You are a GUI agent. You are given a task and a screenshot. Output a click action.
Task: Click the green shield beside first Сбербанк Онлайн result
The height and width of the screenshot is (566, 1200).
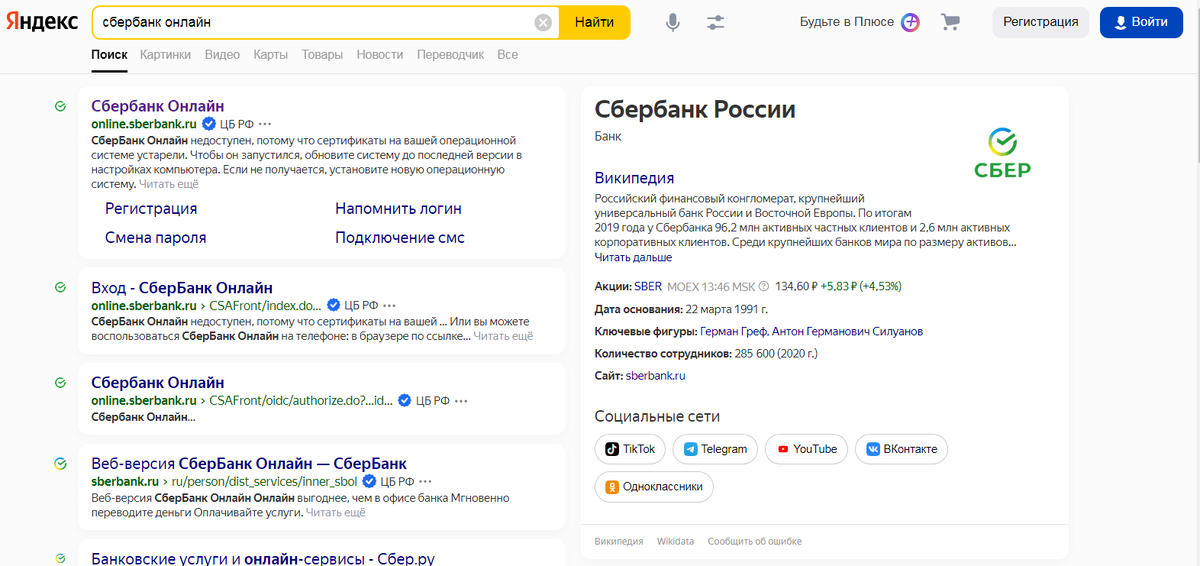(60, 106)
